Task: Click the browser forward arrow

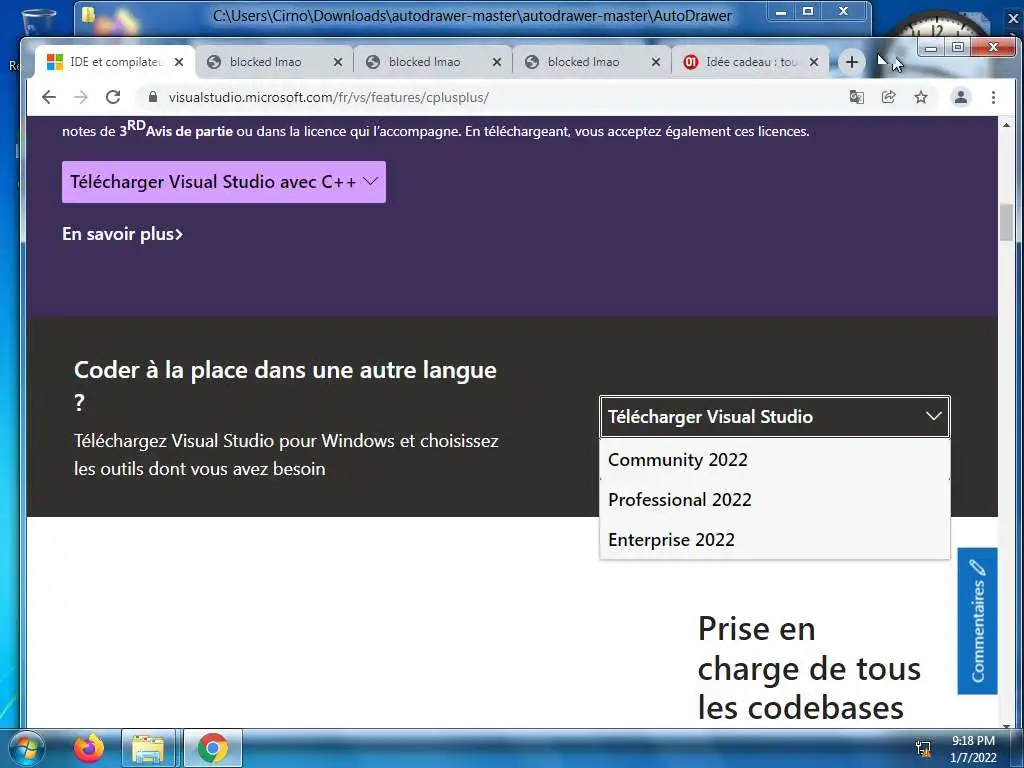Action: pos(80,97)
